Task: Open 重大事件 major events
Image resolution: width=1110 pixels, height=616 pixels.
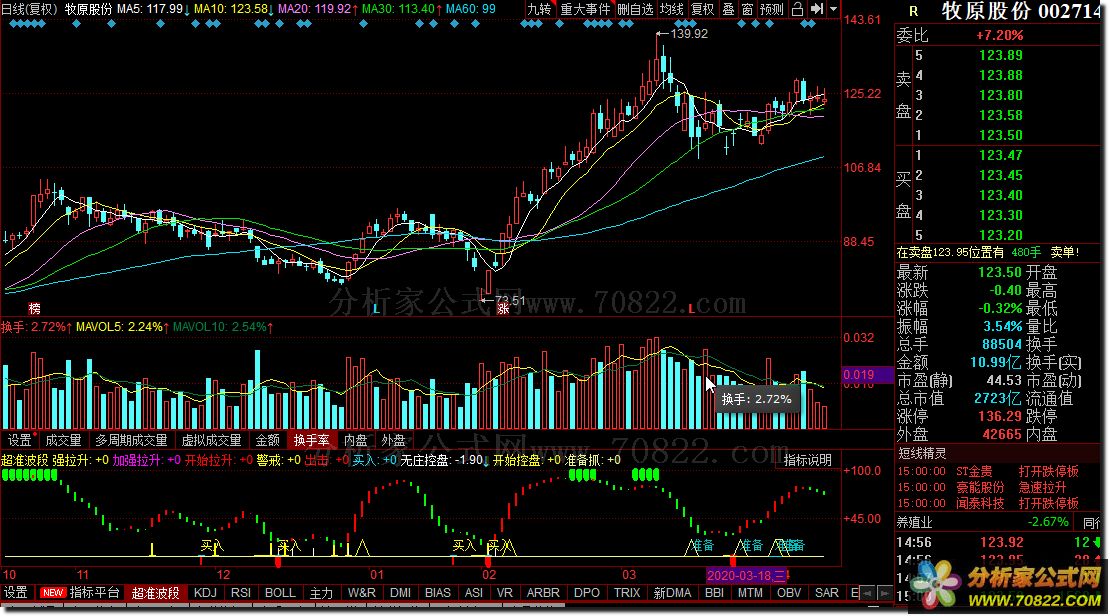Action: [x=585, y=9]
